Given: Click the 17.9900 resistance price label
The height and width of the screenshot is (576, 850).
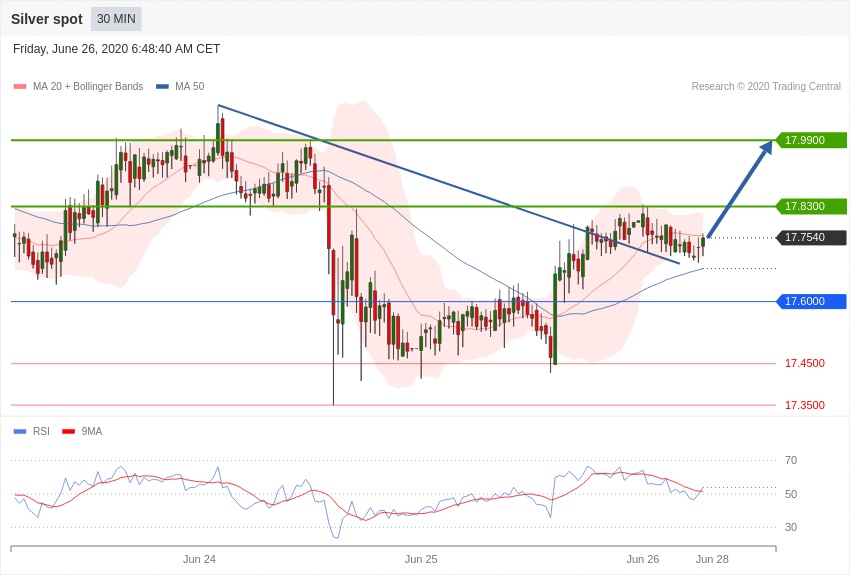Looking at the screenshot, I should pyautogui.click(x=811, y=140).
